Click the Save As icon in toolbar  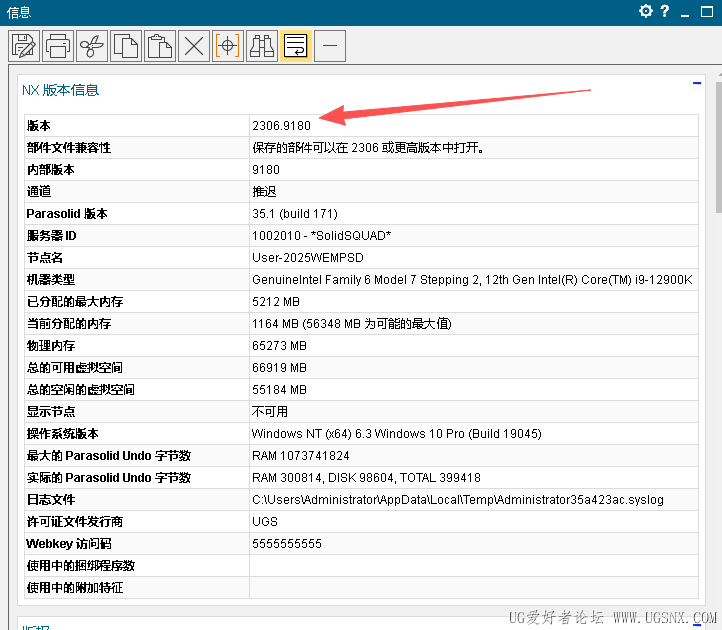point(24,46)
